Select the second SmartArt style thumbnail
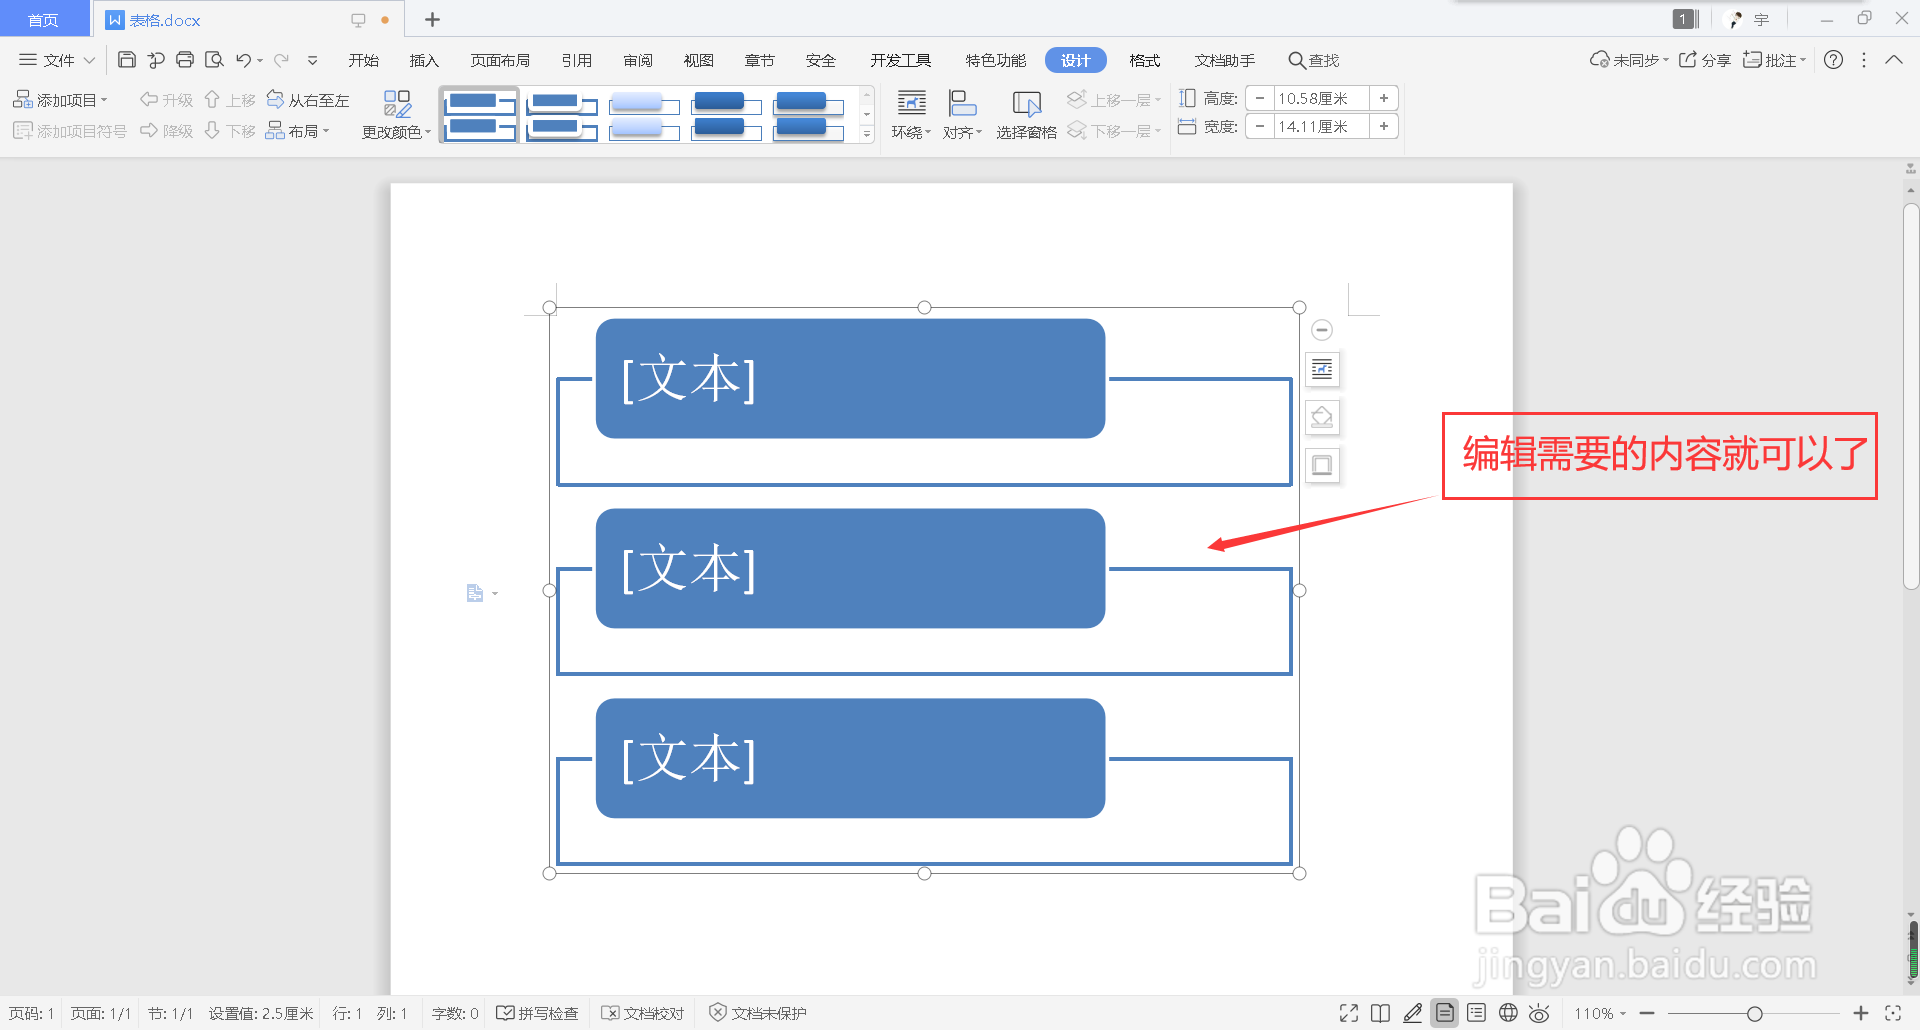This screenshot has width=1920, height=1030. (562, 115)
